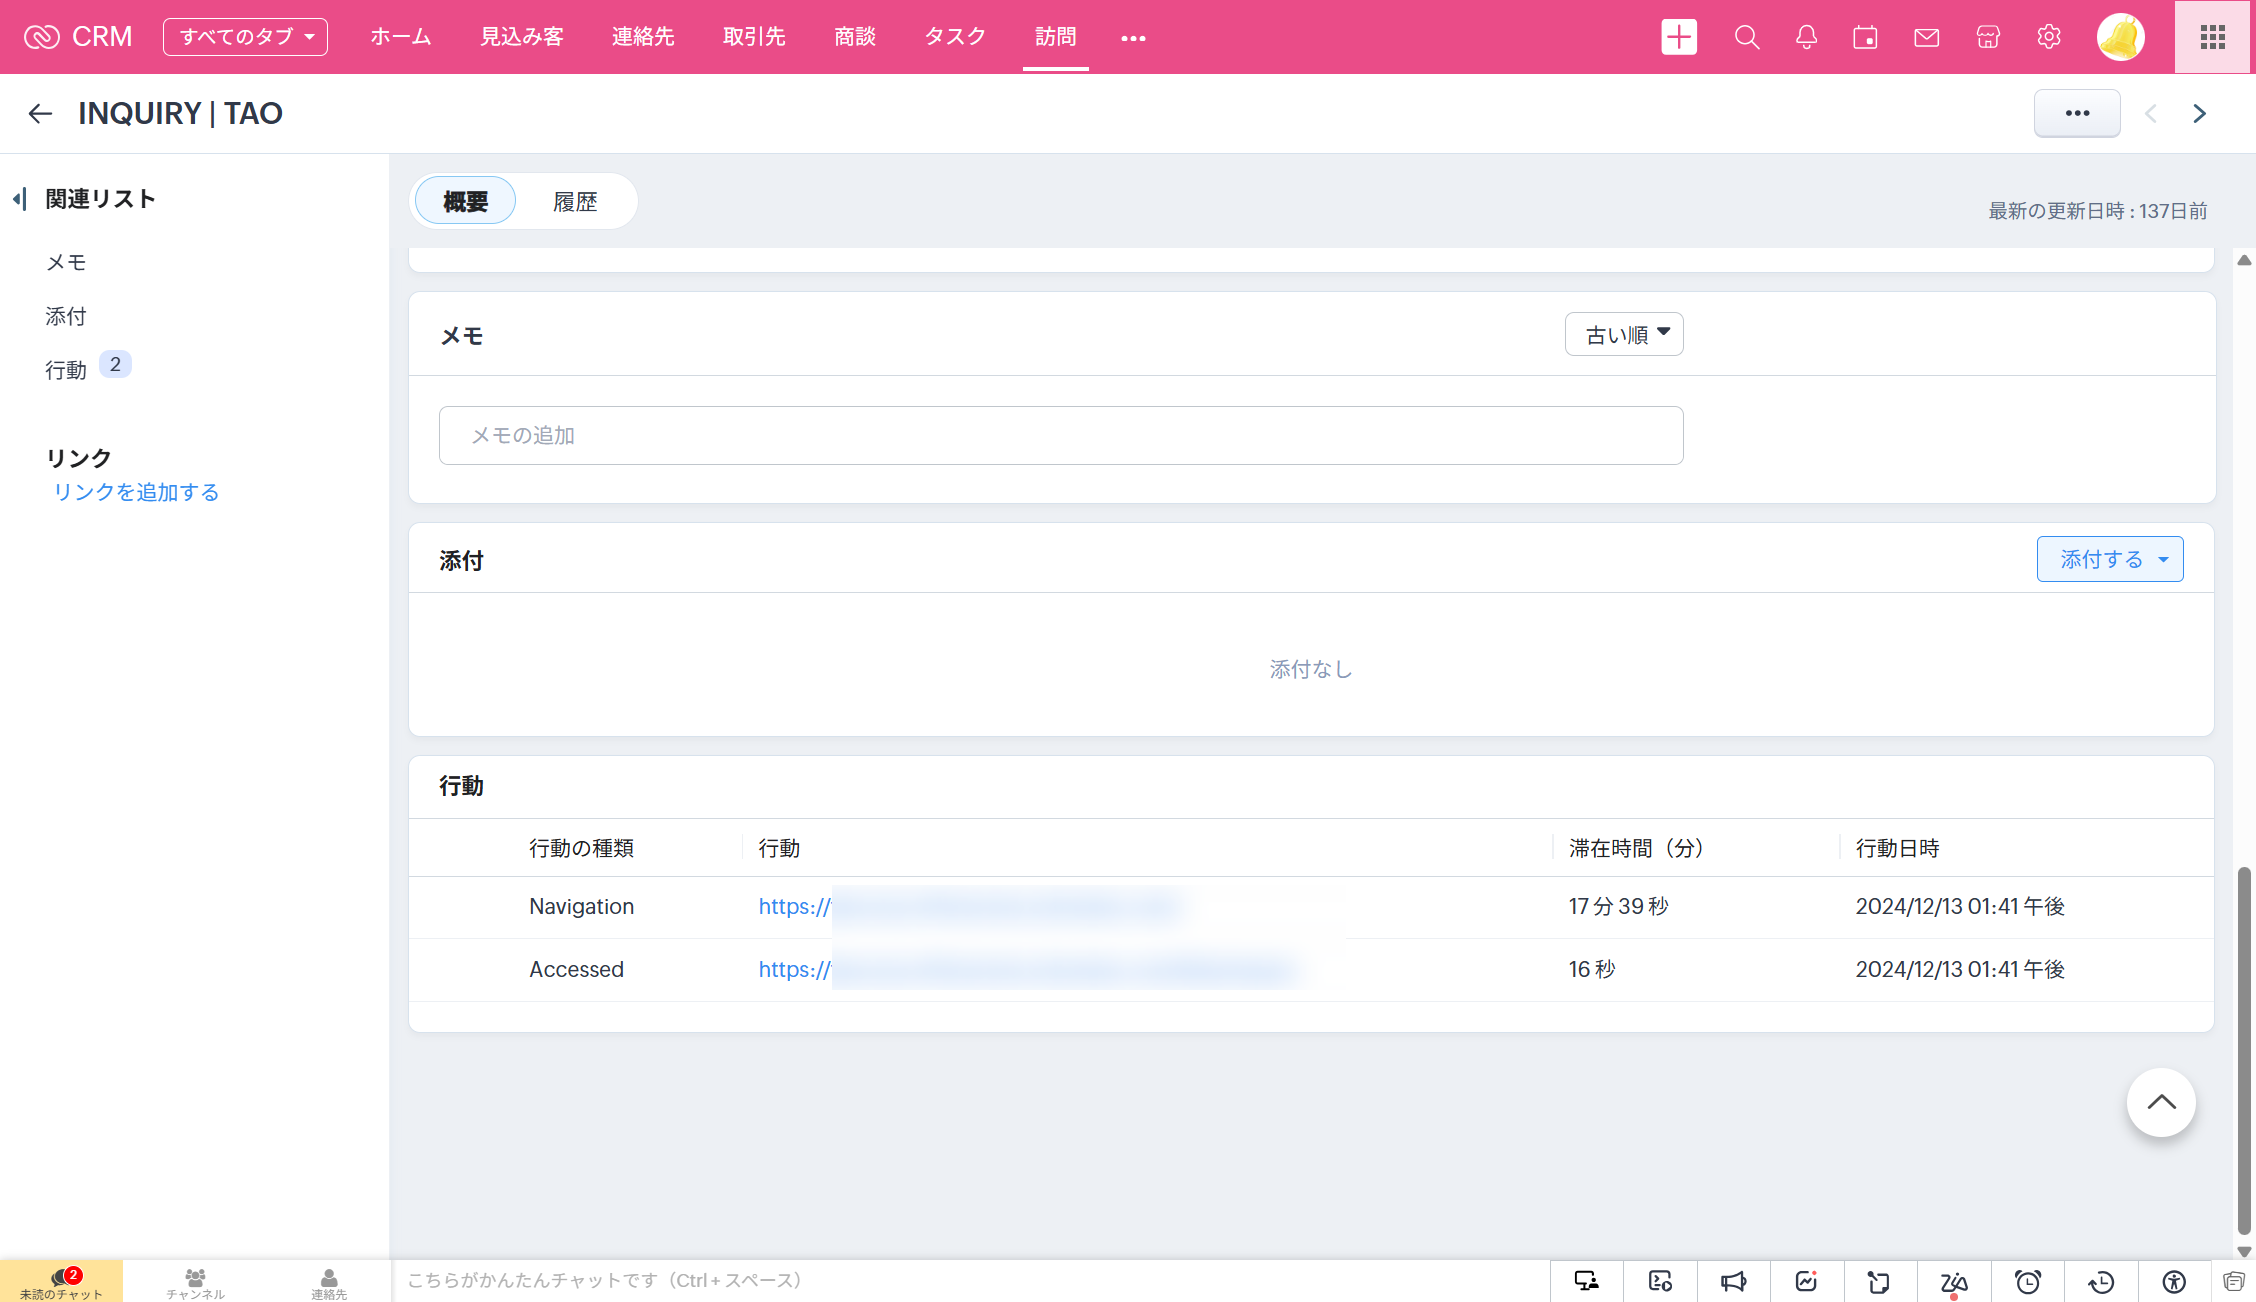2256x1302 pixels.
Task: Click the メモの追加 input field
Action: pos(1060,435)
